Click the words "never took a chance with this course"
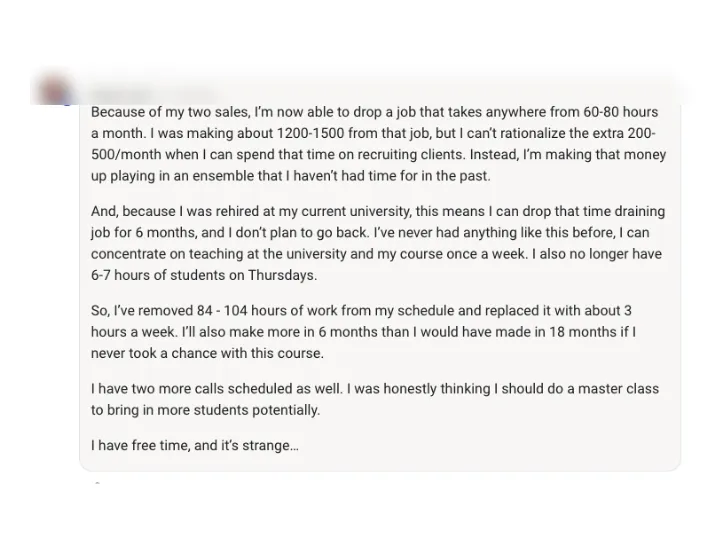The image size is (720, 540). click(x=207, y=354)
